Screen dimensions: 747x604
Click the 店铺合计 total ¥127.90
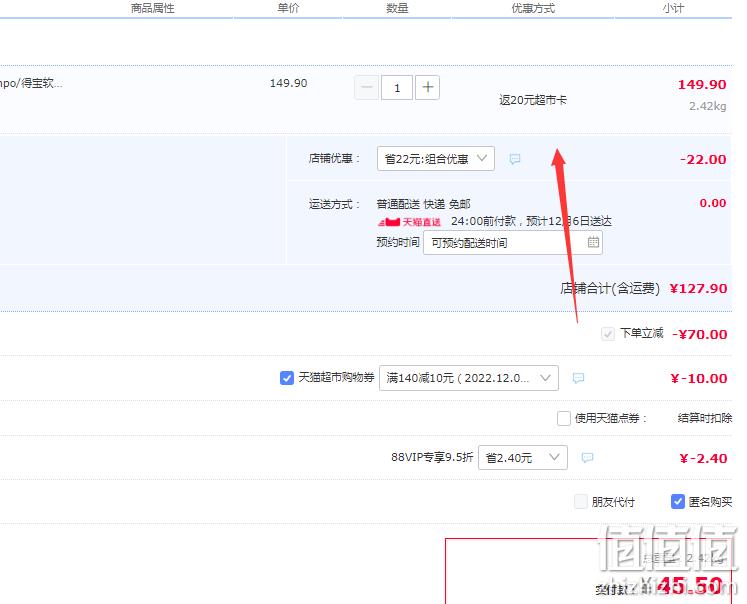click(x=698, y=288)
